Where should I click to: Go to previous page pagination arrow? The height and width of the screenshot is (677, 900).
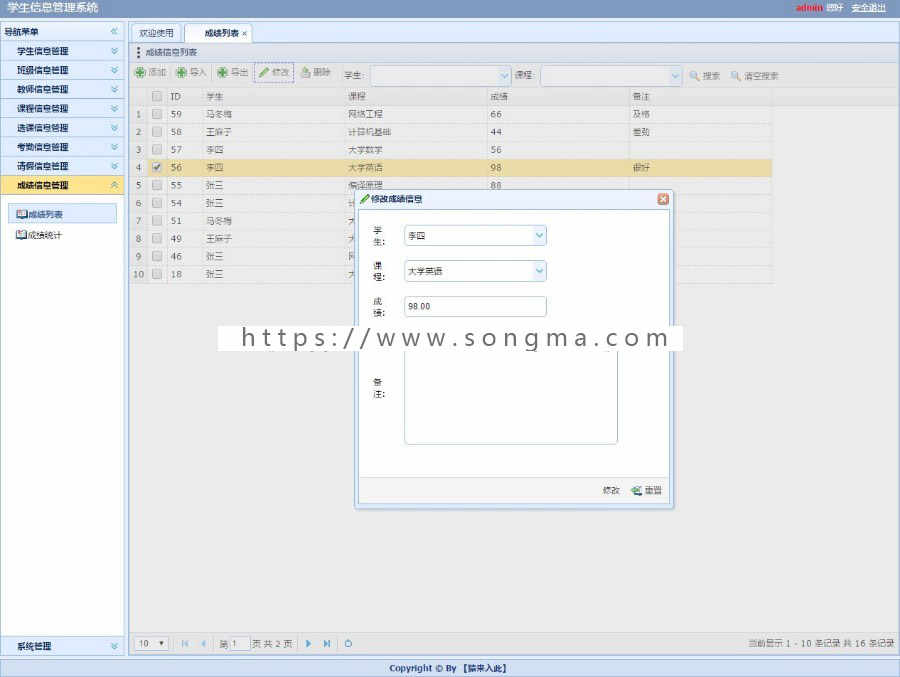pyautogui.click(x=203, y=644)
